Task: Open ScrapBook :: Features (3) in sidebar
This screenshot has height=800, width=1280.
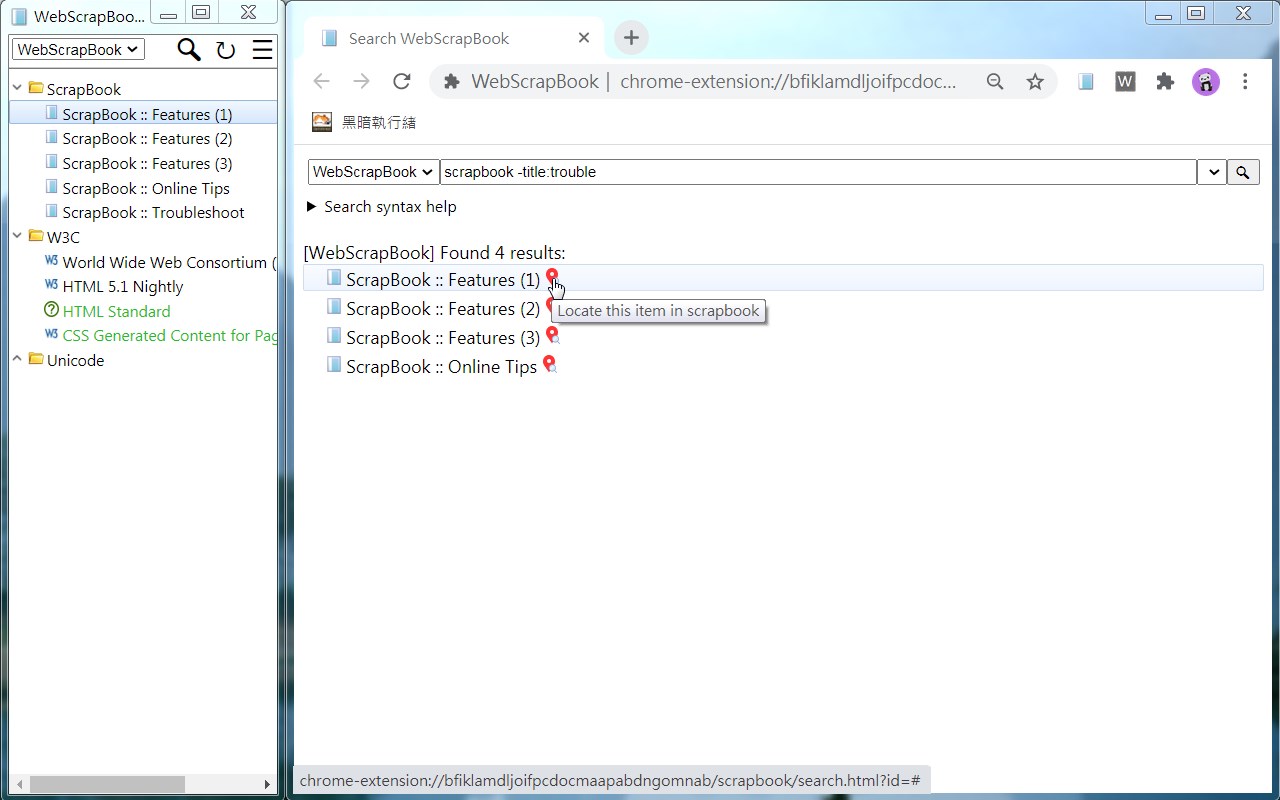Action: [x=147, y=163]
